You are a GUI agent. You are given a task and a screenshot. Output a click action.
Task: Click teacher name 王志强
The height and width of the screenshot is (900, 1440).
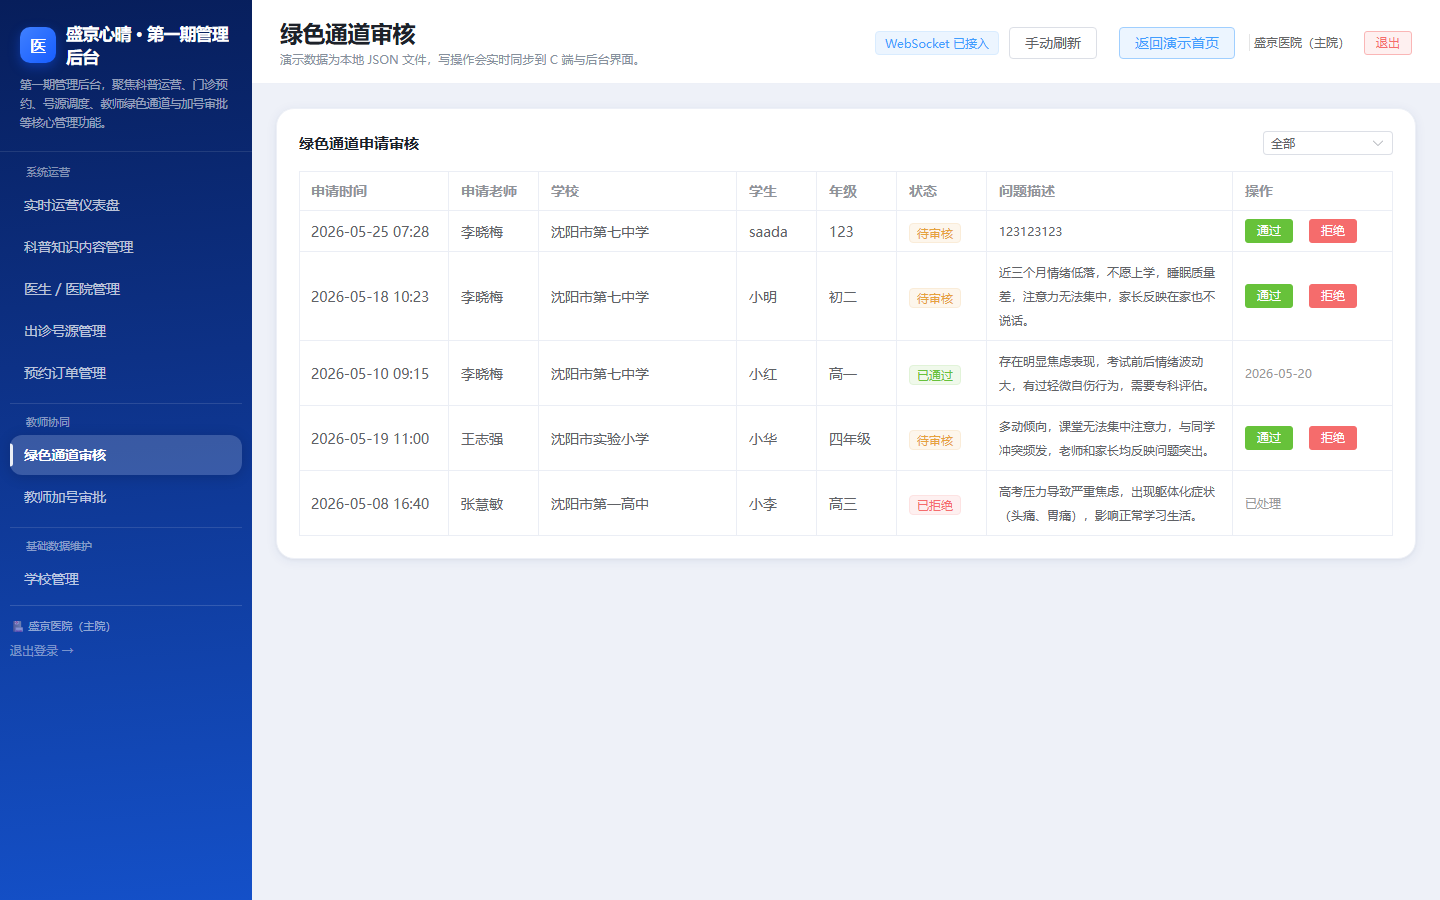tap(482, 439)
